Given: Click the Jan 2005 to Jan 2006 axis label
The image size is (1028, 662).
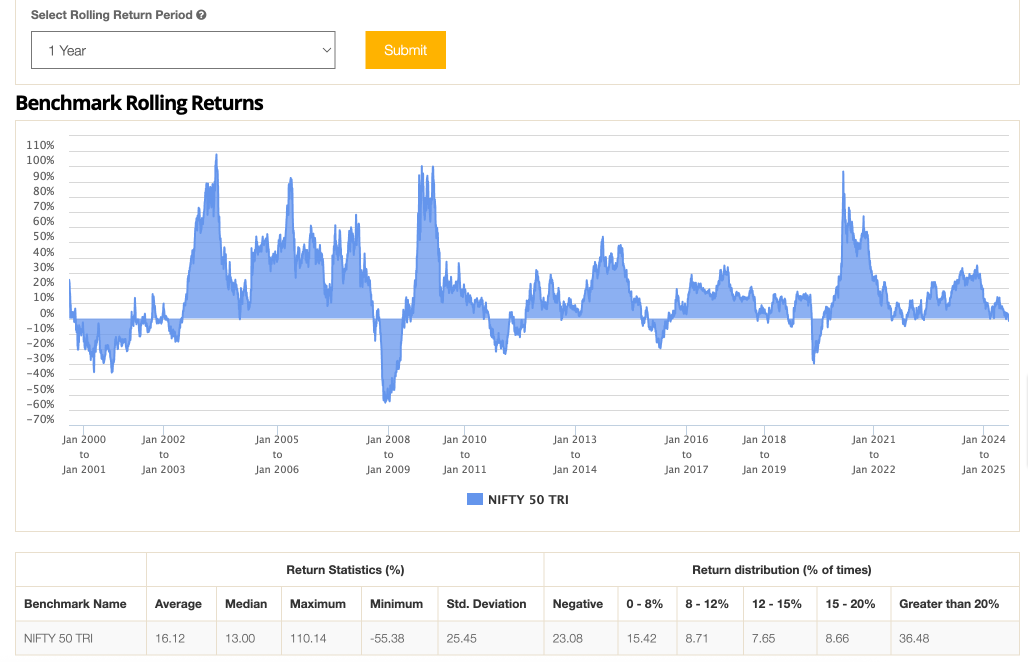Looking at the screenshot, I should (277, 454).
